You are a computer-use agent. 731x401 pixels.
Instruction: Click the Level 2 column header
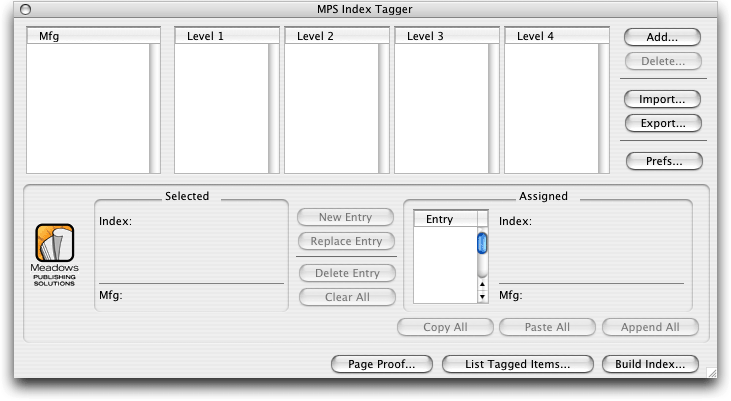tap(337, 36)
